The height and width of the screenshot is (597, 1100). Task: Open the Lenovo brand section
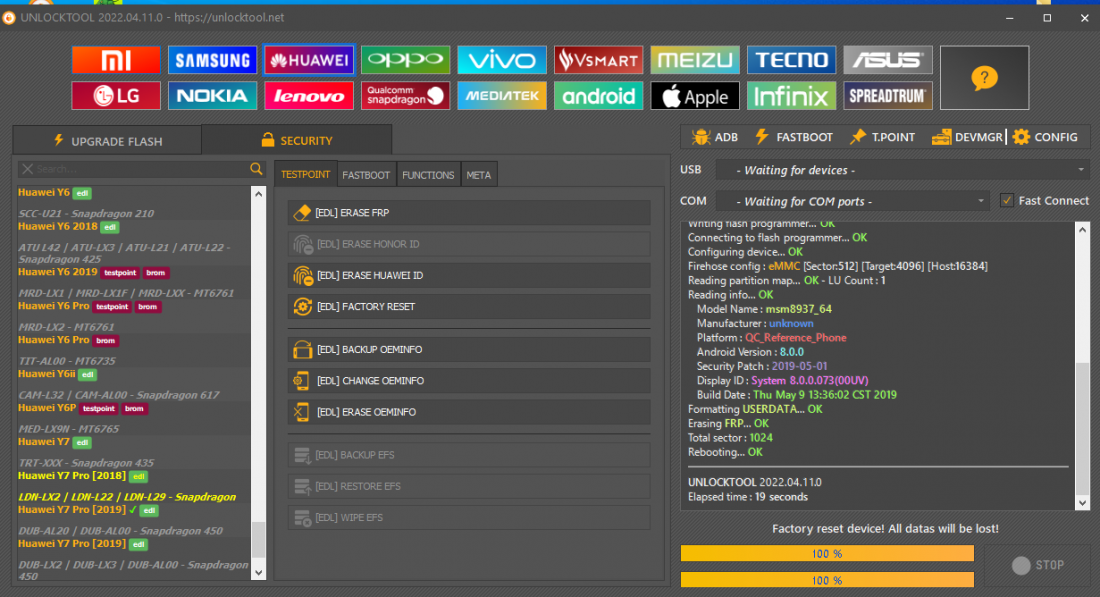pos(309,96)
